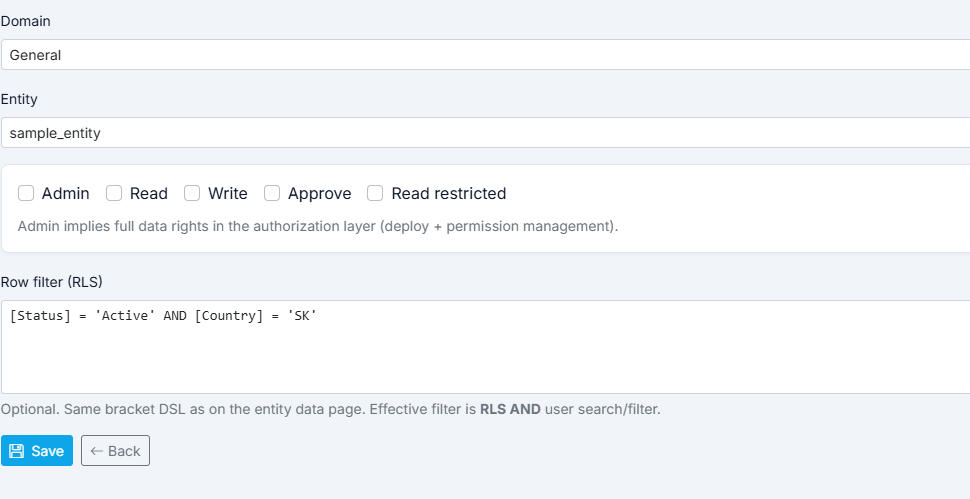Click the 'Row filter (RLS)' label
Image resolution: width=970 pixels, height=499 pixels.
pyautogui.click(x=52, y=282)
